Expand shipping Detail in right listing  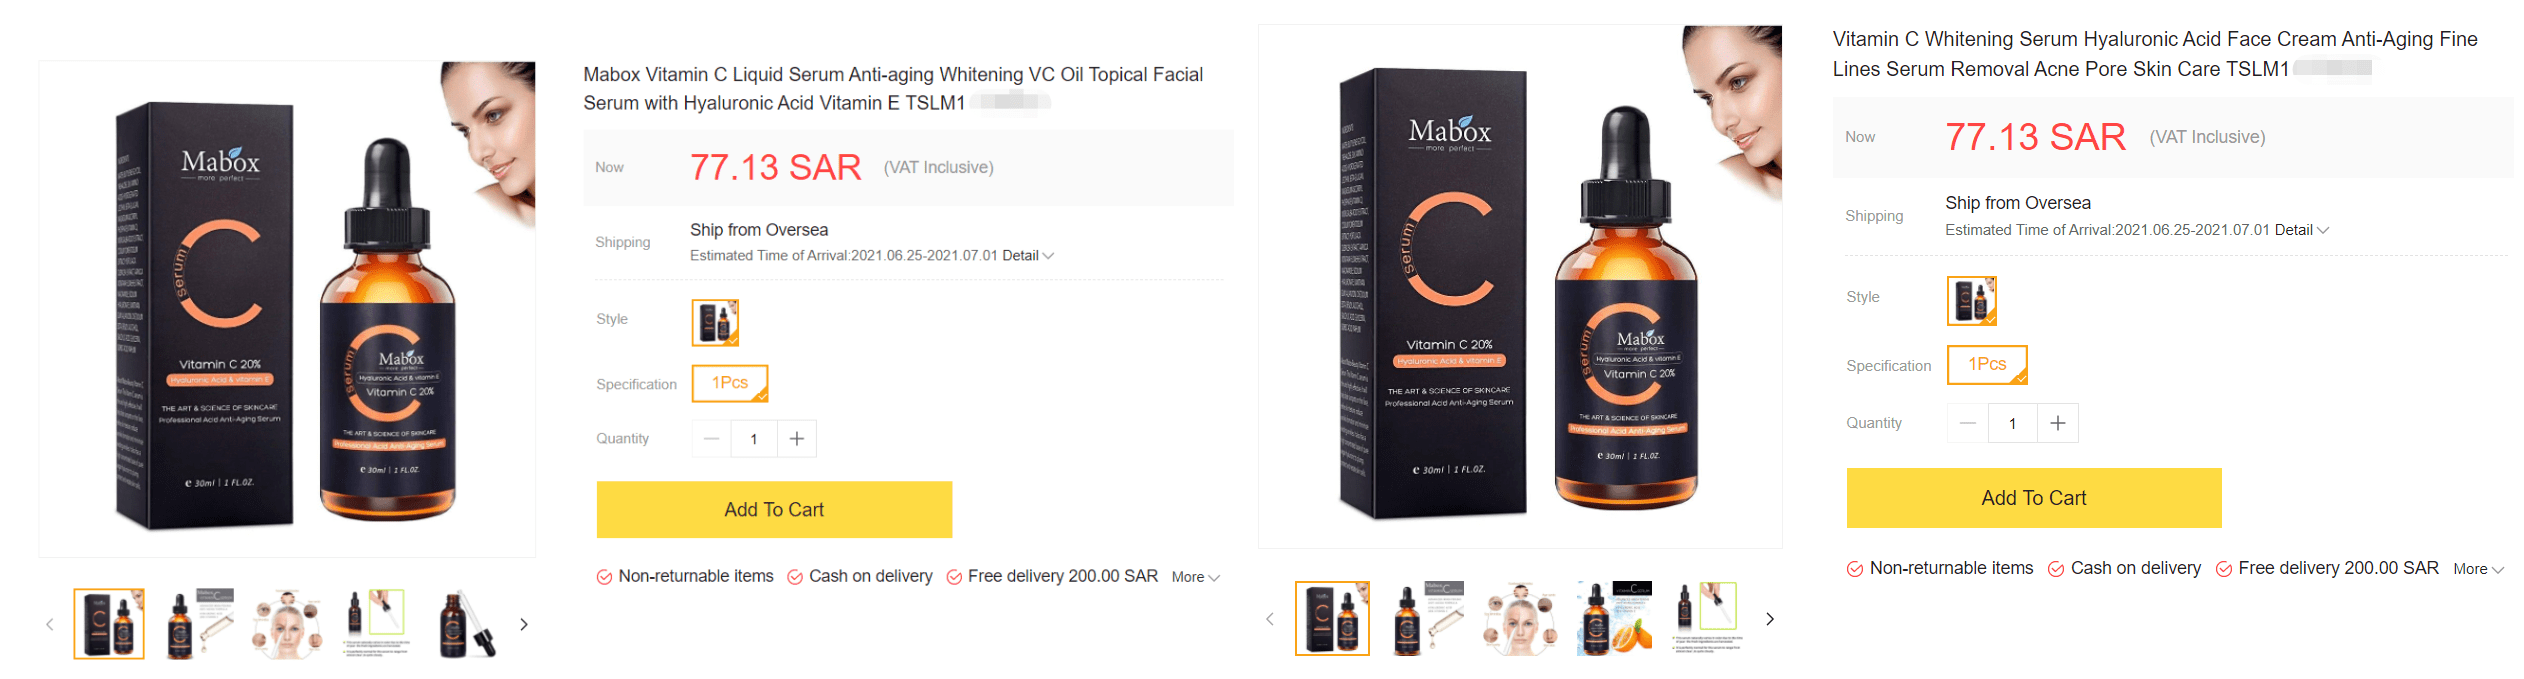2302,230
